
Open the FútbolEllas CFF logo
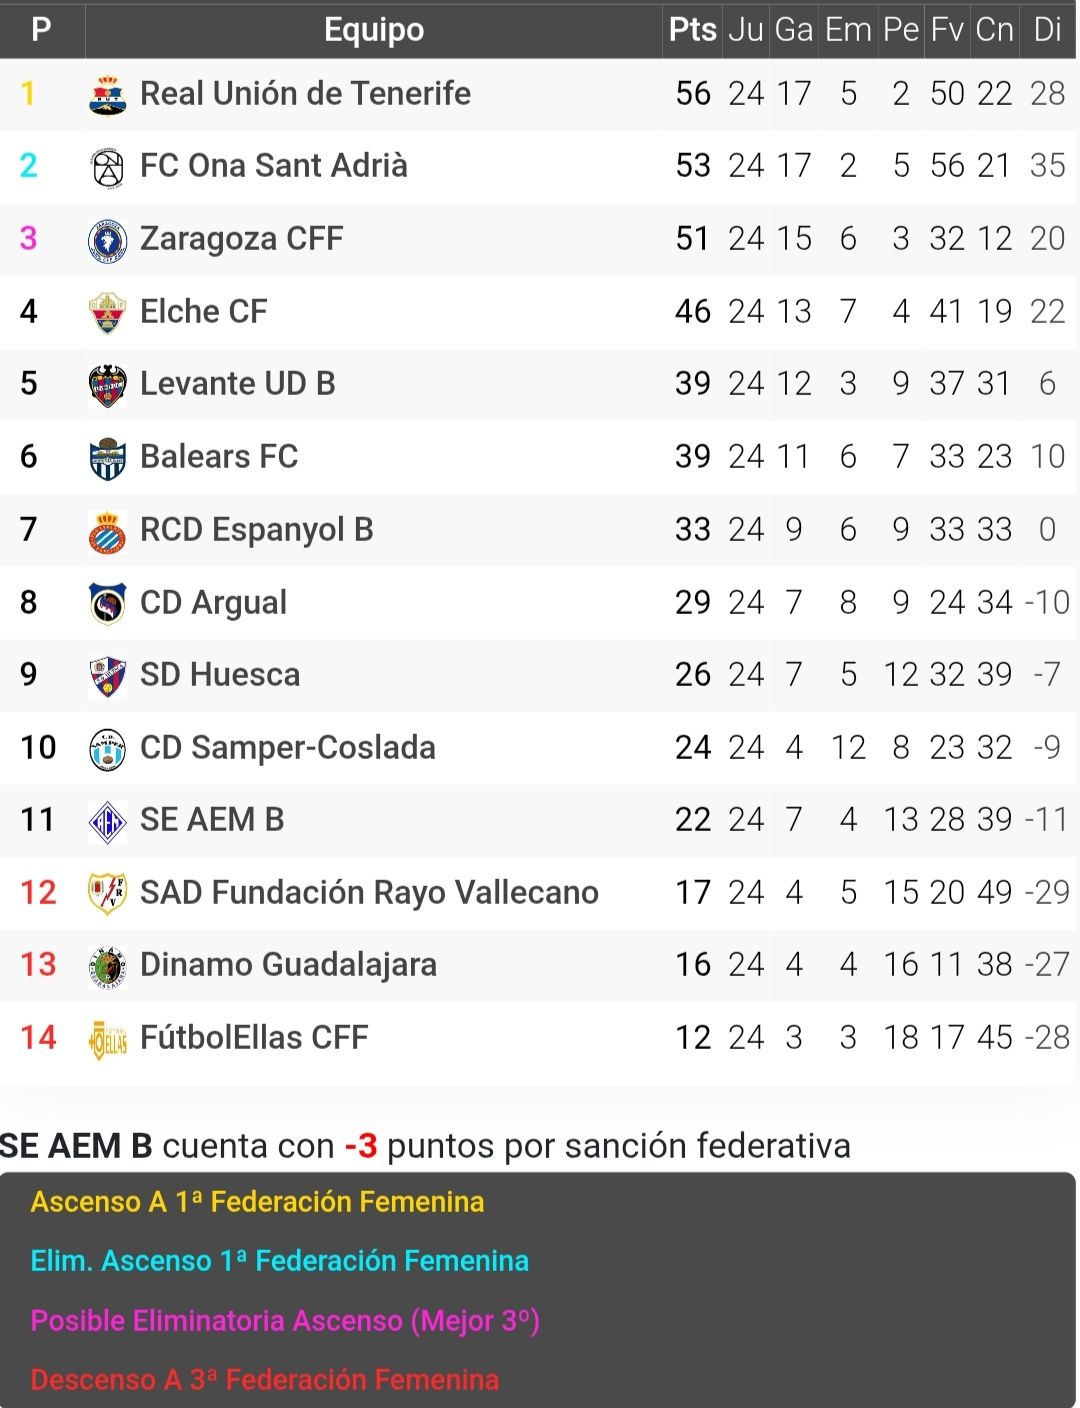[108, 1039]
